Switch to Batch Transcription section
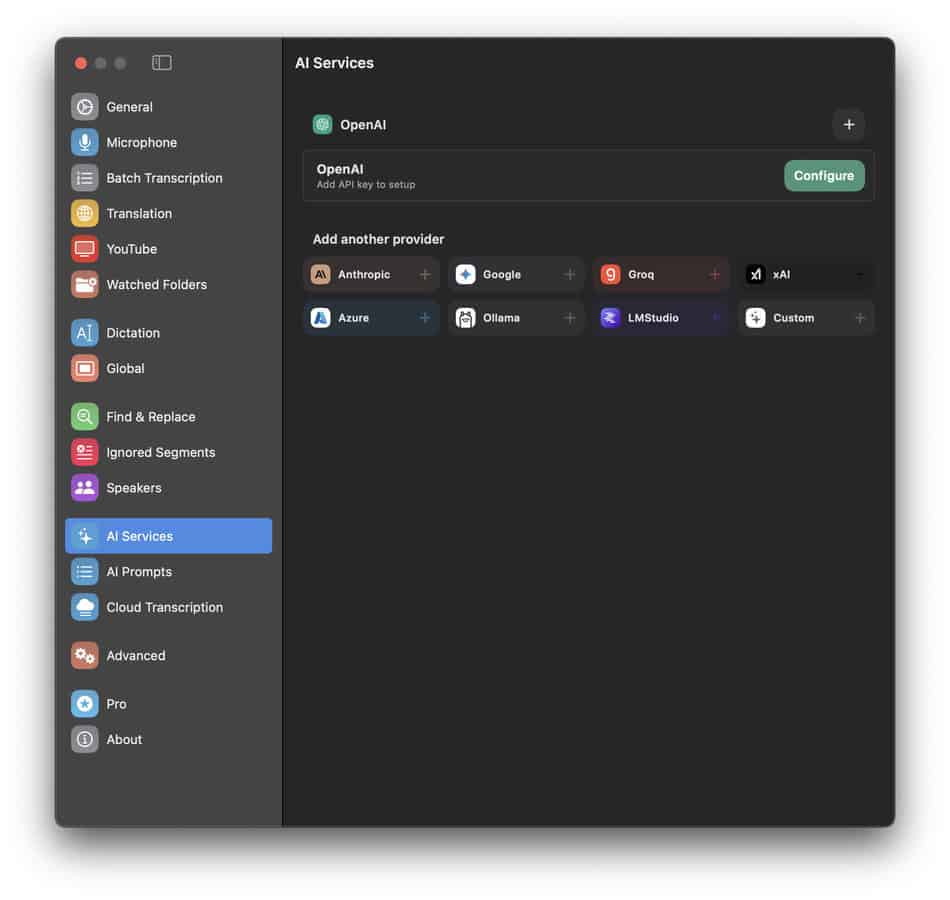The height and width of the screenshot is (900, 950). tap(164, 178)
